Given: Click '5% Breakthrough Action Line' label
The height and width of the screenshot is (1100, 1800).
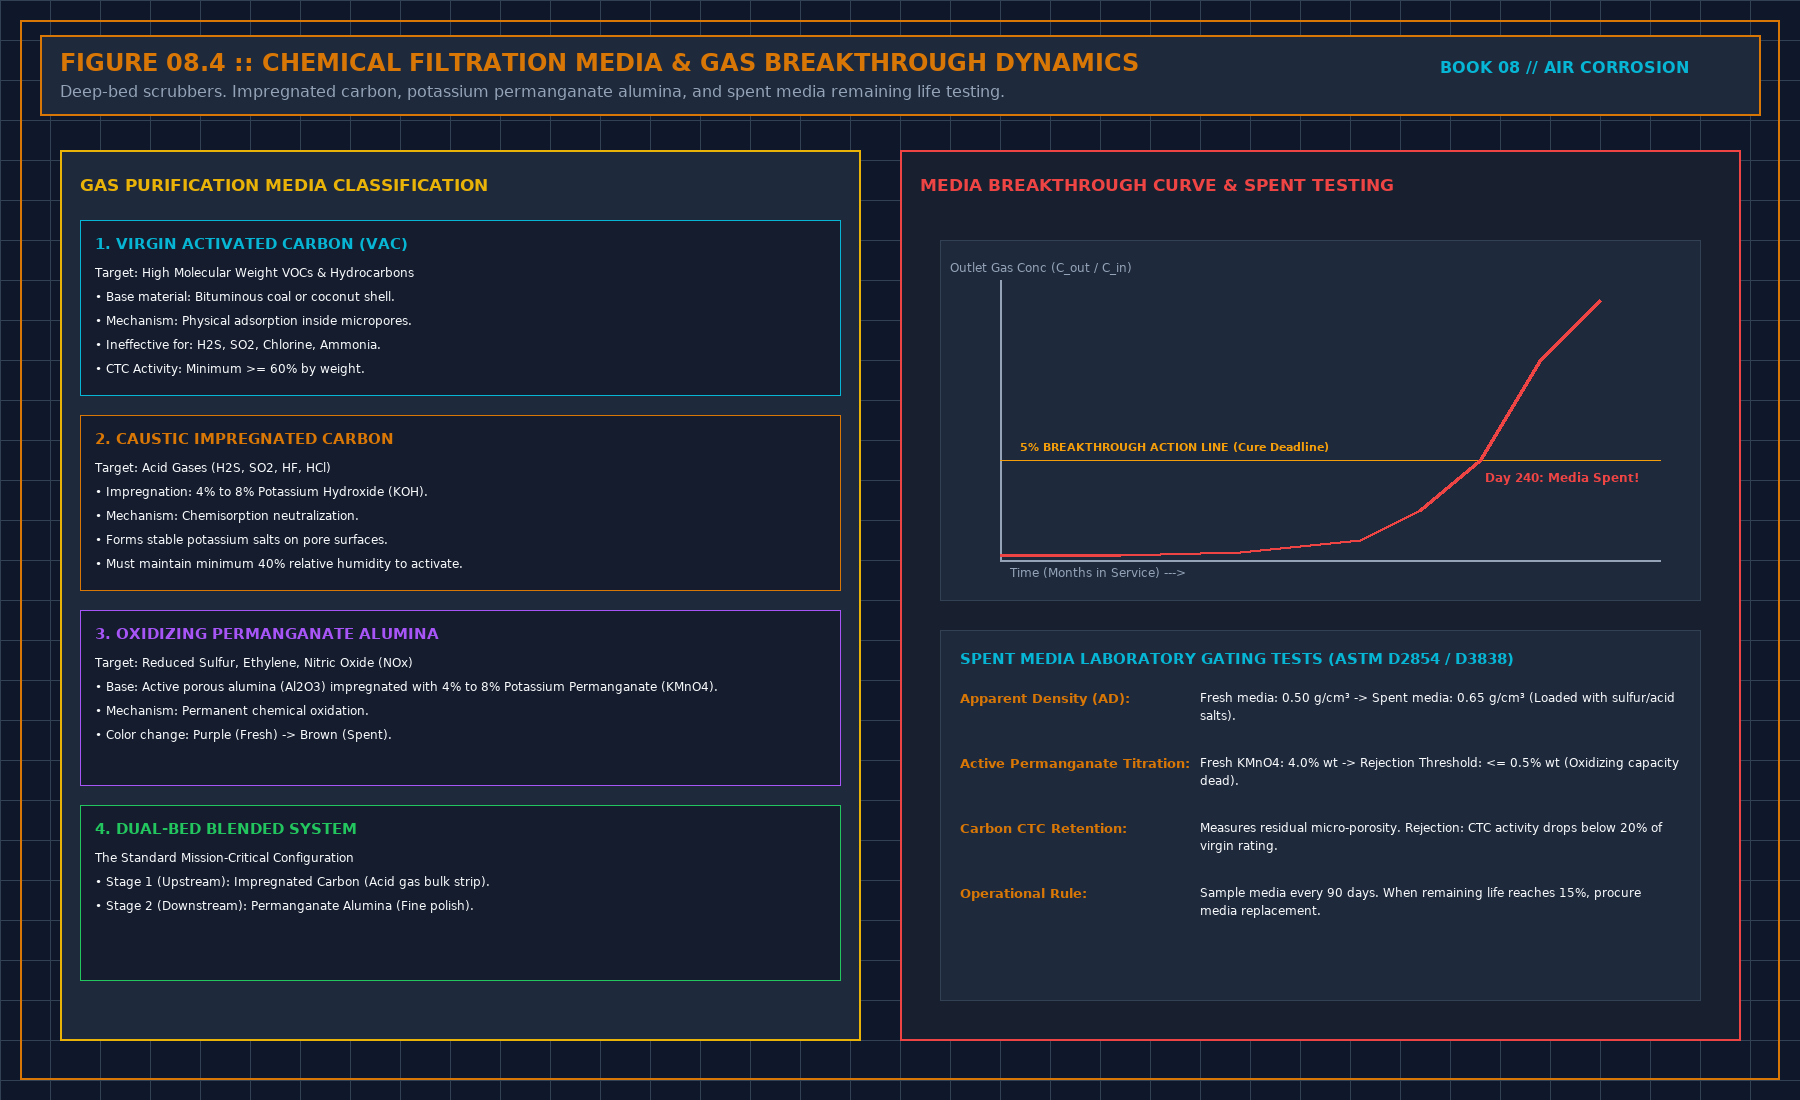Looking at the screenshot, I should pyautogui.click(x=1174, y=448).
